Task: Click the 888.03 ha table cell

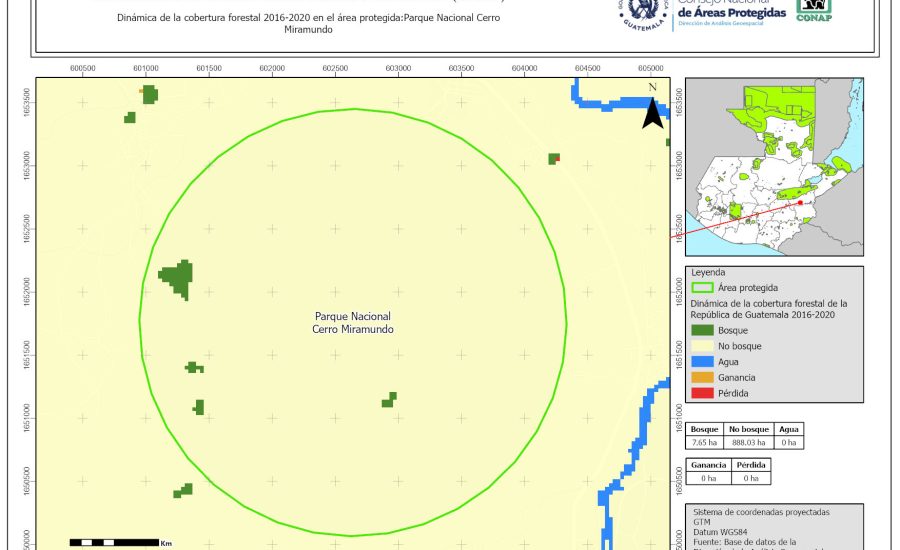Action: coord(747,442)
